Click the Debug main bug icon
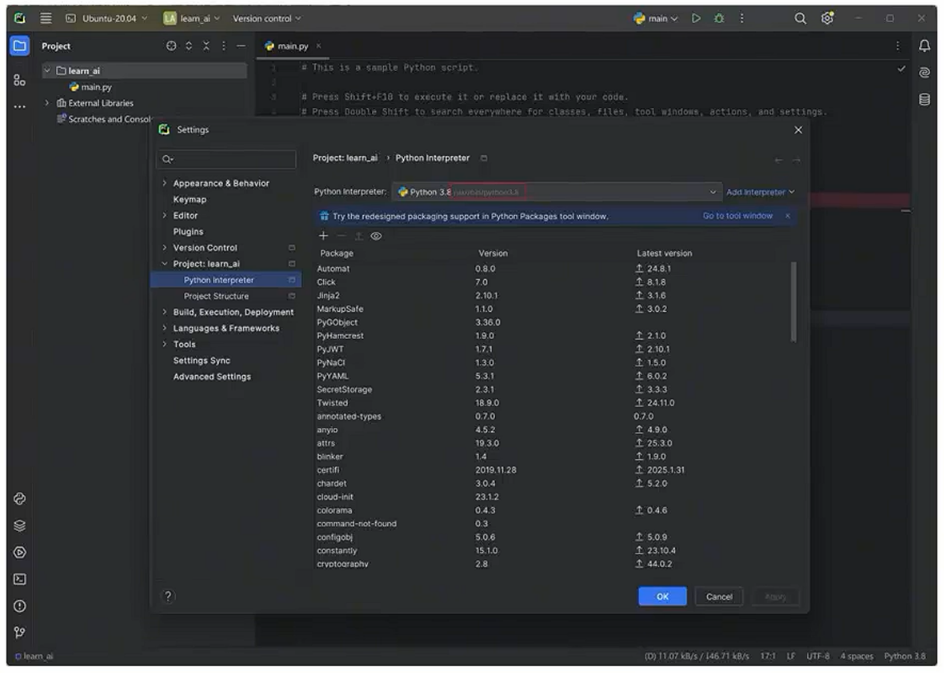944x673 pixels. tap(719, 18)
